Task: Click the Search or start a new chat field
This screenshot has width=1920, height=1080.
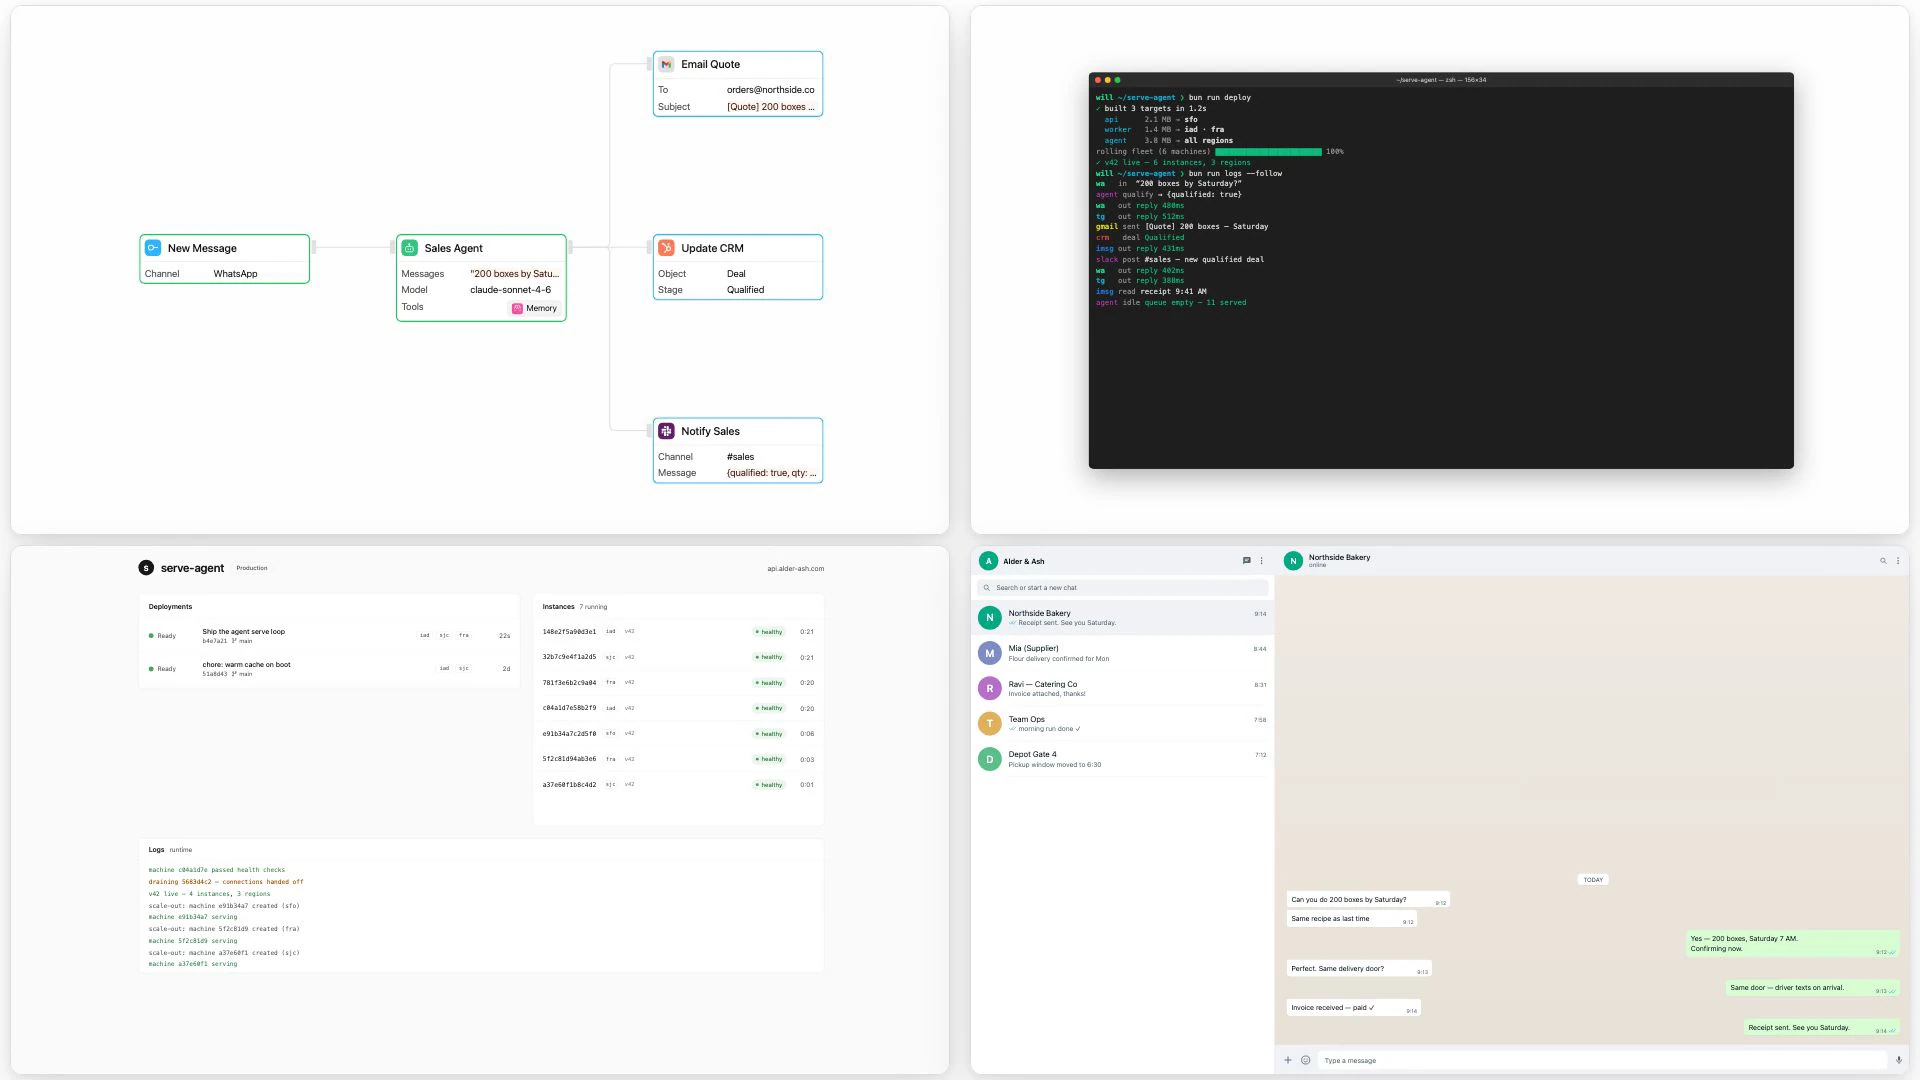Action: tap(1122, 588)
